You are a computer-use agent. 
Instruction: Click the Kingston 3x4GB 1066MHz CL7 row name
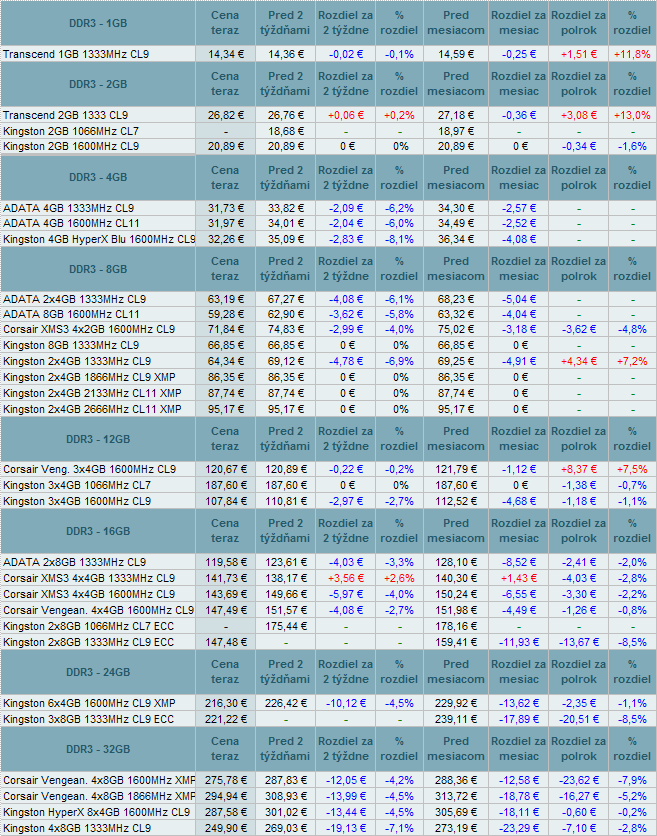tap(77, 485)
